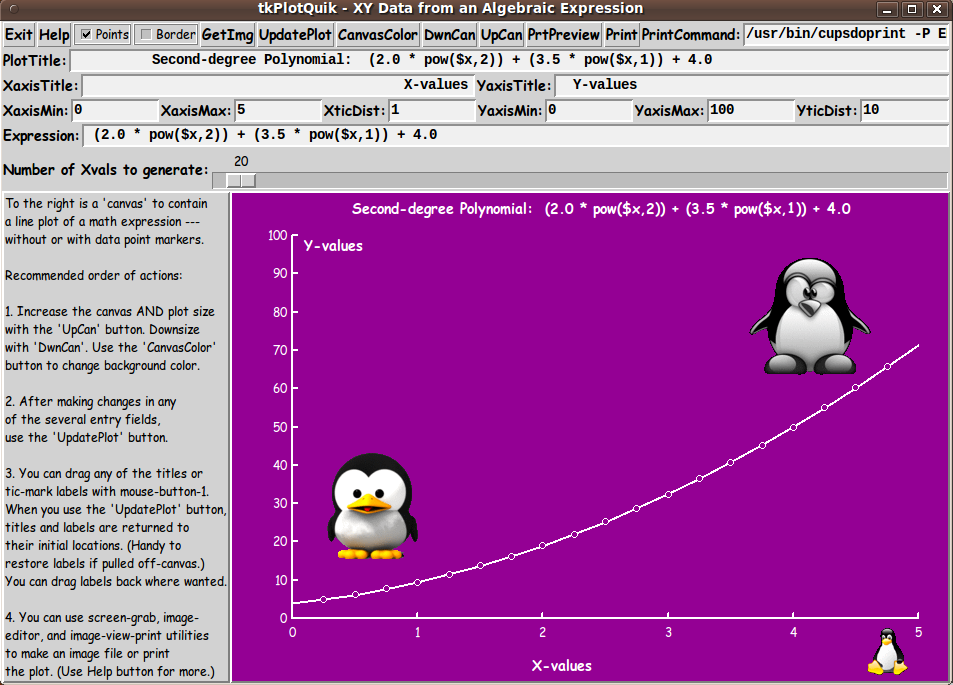Screen dimensions: 953x685
Task: Click the window menu icon in title bar
Action: click(15, 9)
